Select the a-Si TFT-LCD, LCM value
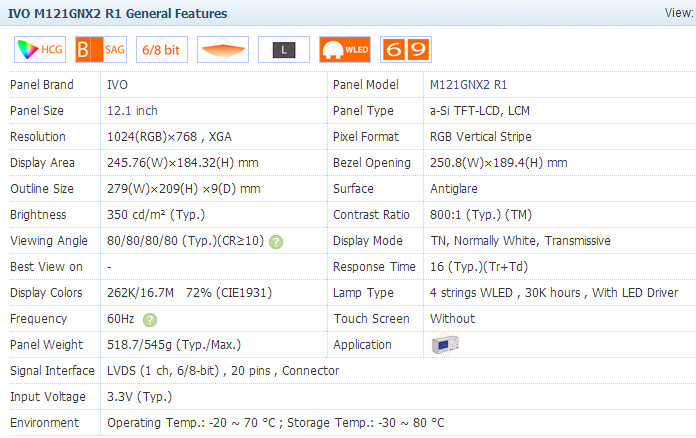The height and width of the screenshot is (438, 696). 480,110
